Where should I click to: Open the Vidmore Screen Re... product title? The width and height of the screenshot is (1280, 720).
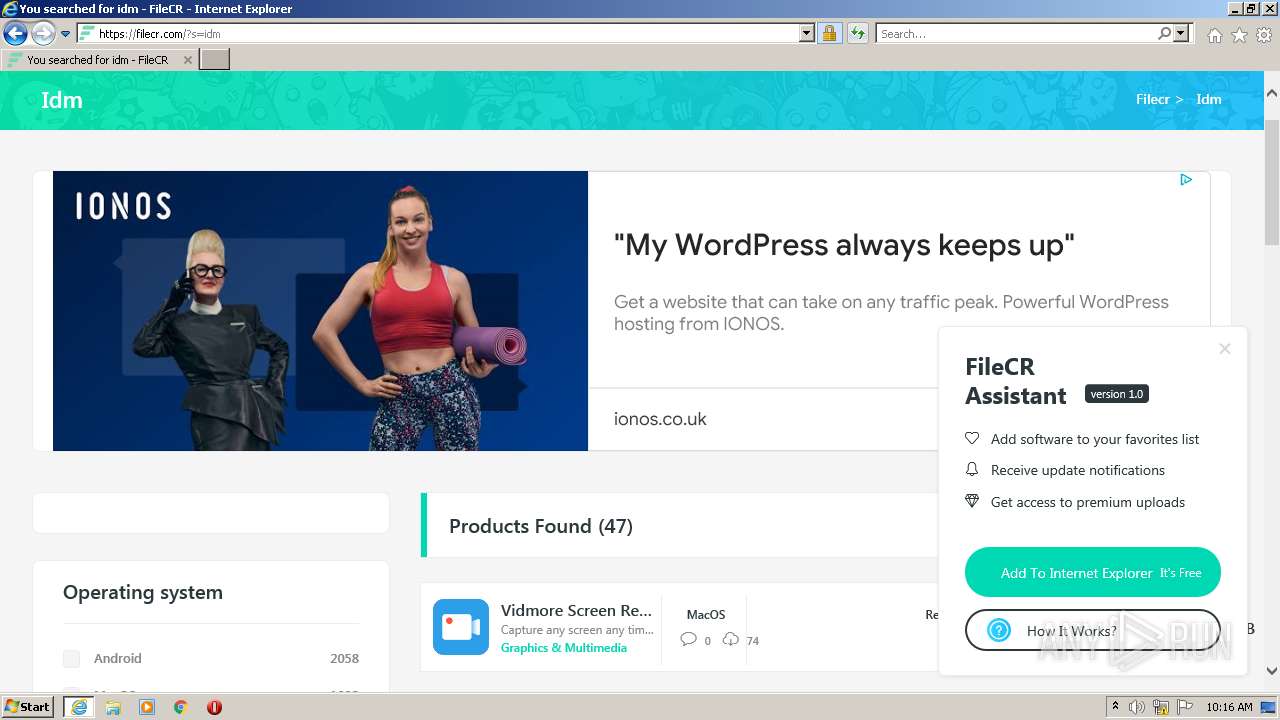tap(576, 610)
